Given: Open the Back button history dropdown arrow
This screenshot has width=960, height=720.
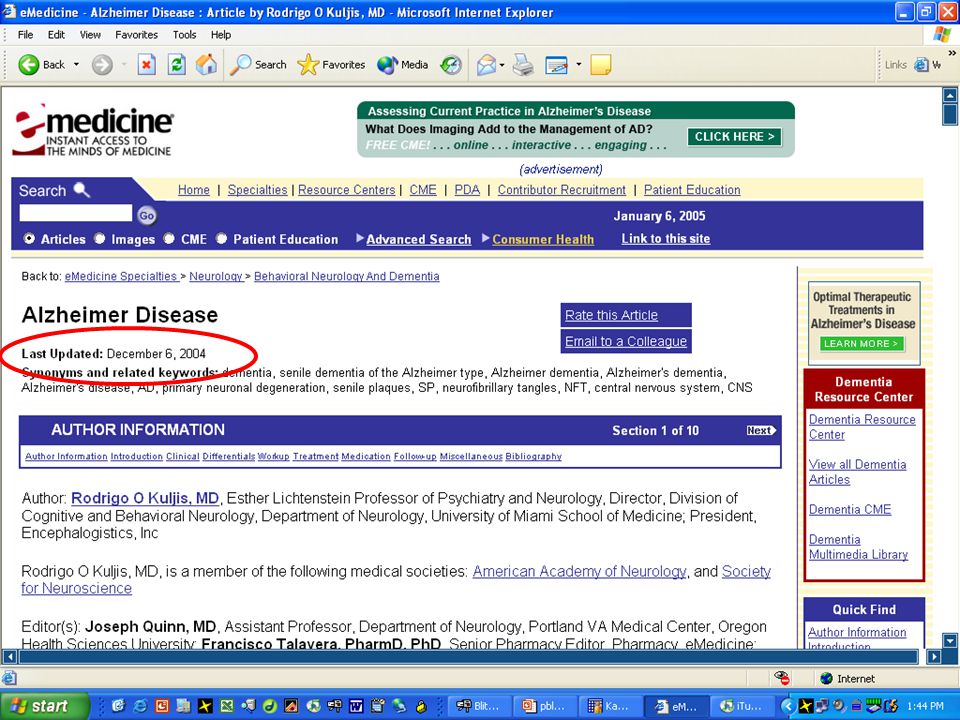Looking at the screenshot, I should (x=77, y=64).
